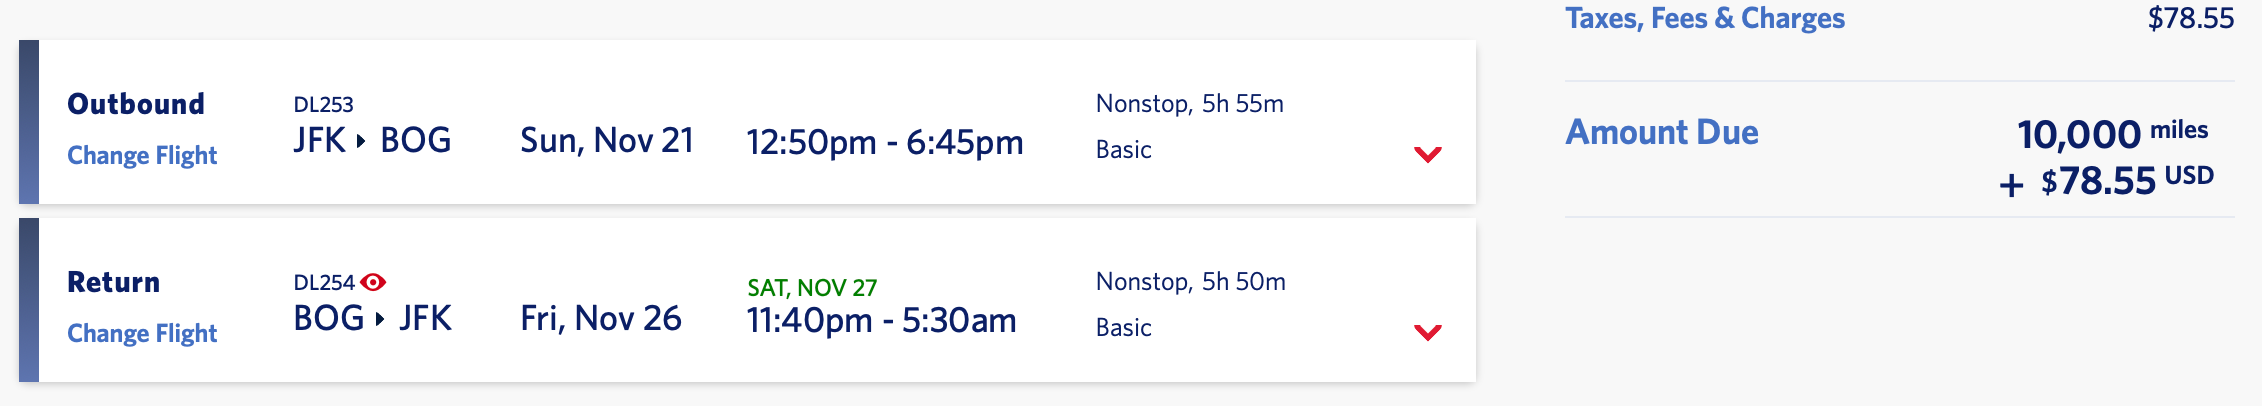This screenshot has height=406, width=2262.
Task: Change the Outbound flight
Action: click(x=142, y=155)
